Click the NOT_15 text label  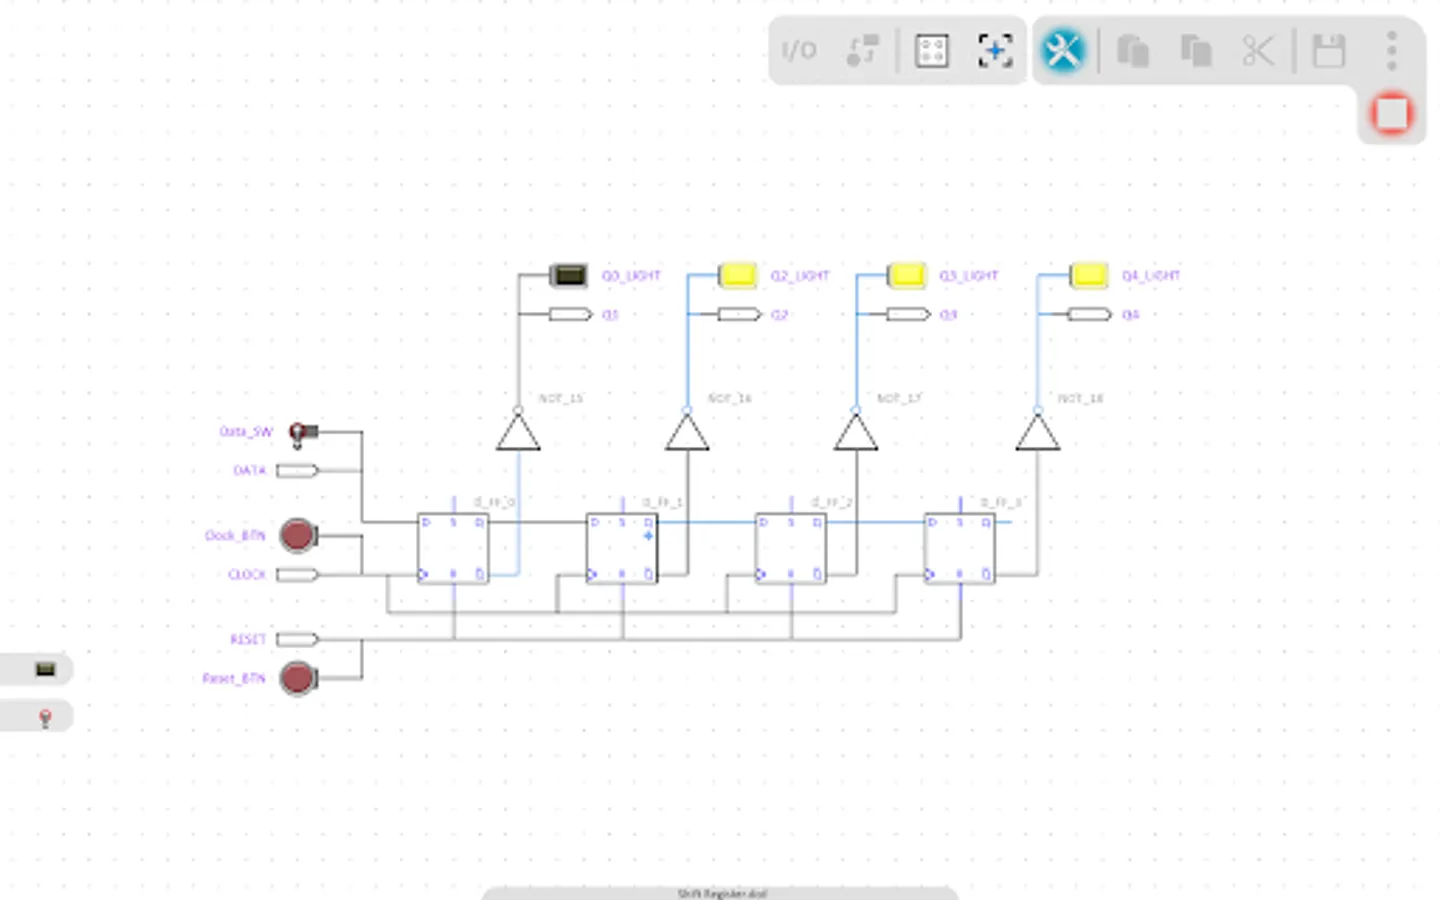561,398
